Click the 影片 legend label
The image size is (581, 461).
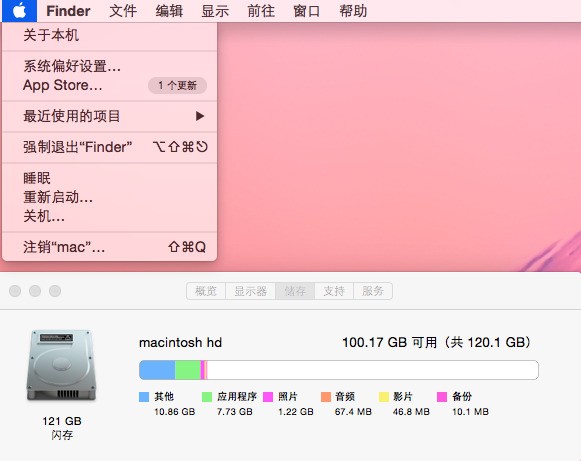pos(403,397)
